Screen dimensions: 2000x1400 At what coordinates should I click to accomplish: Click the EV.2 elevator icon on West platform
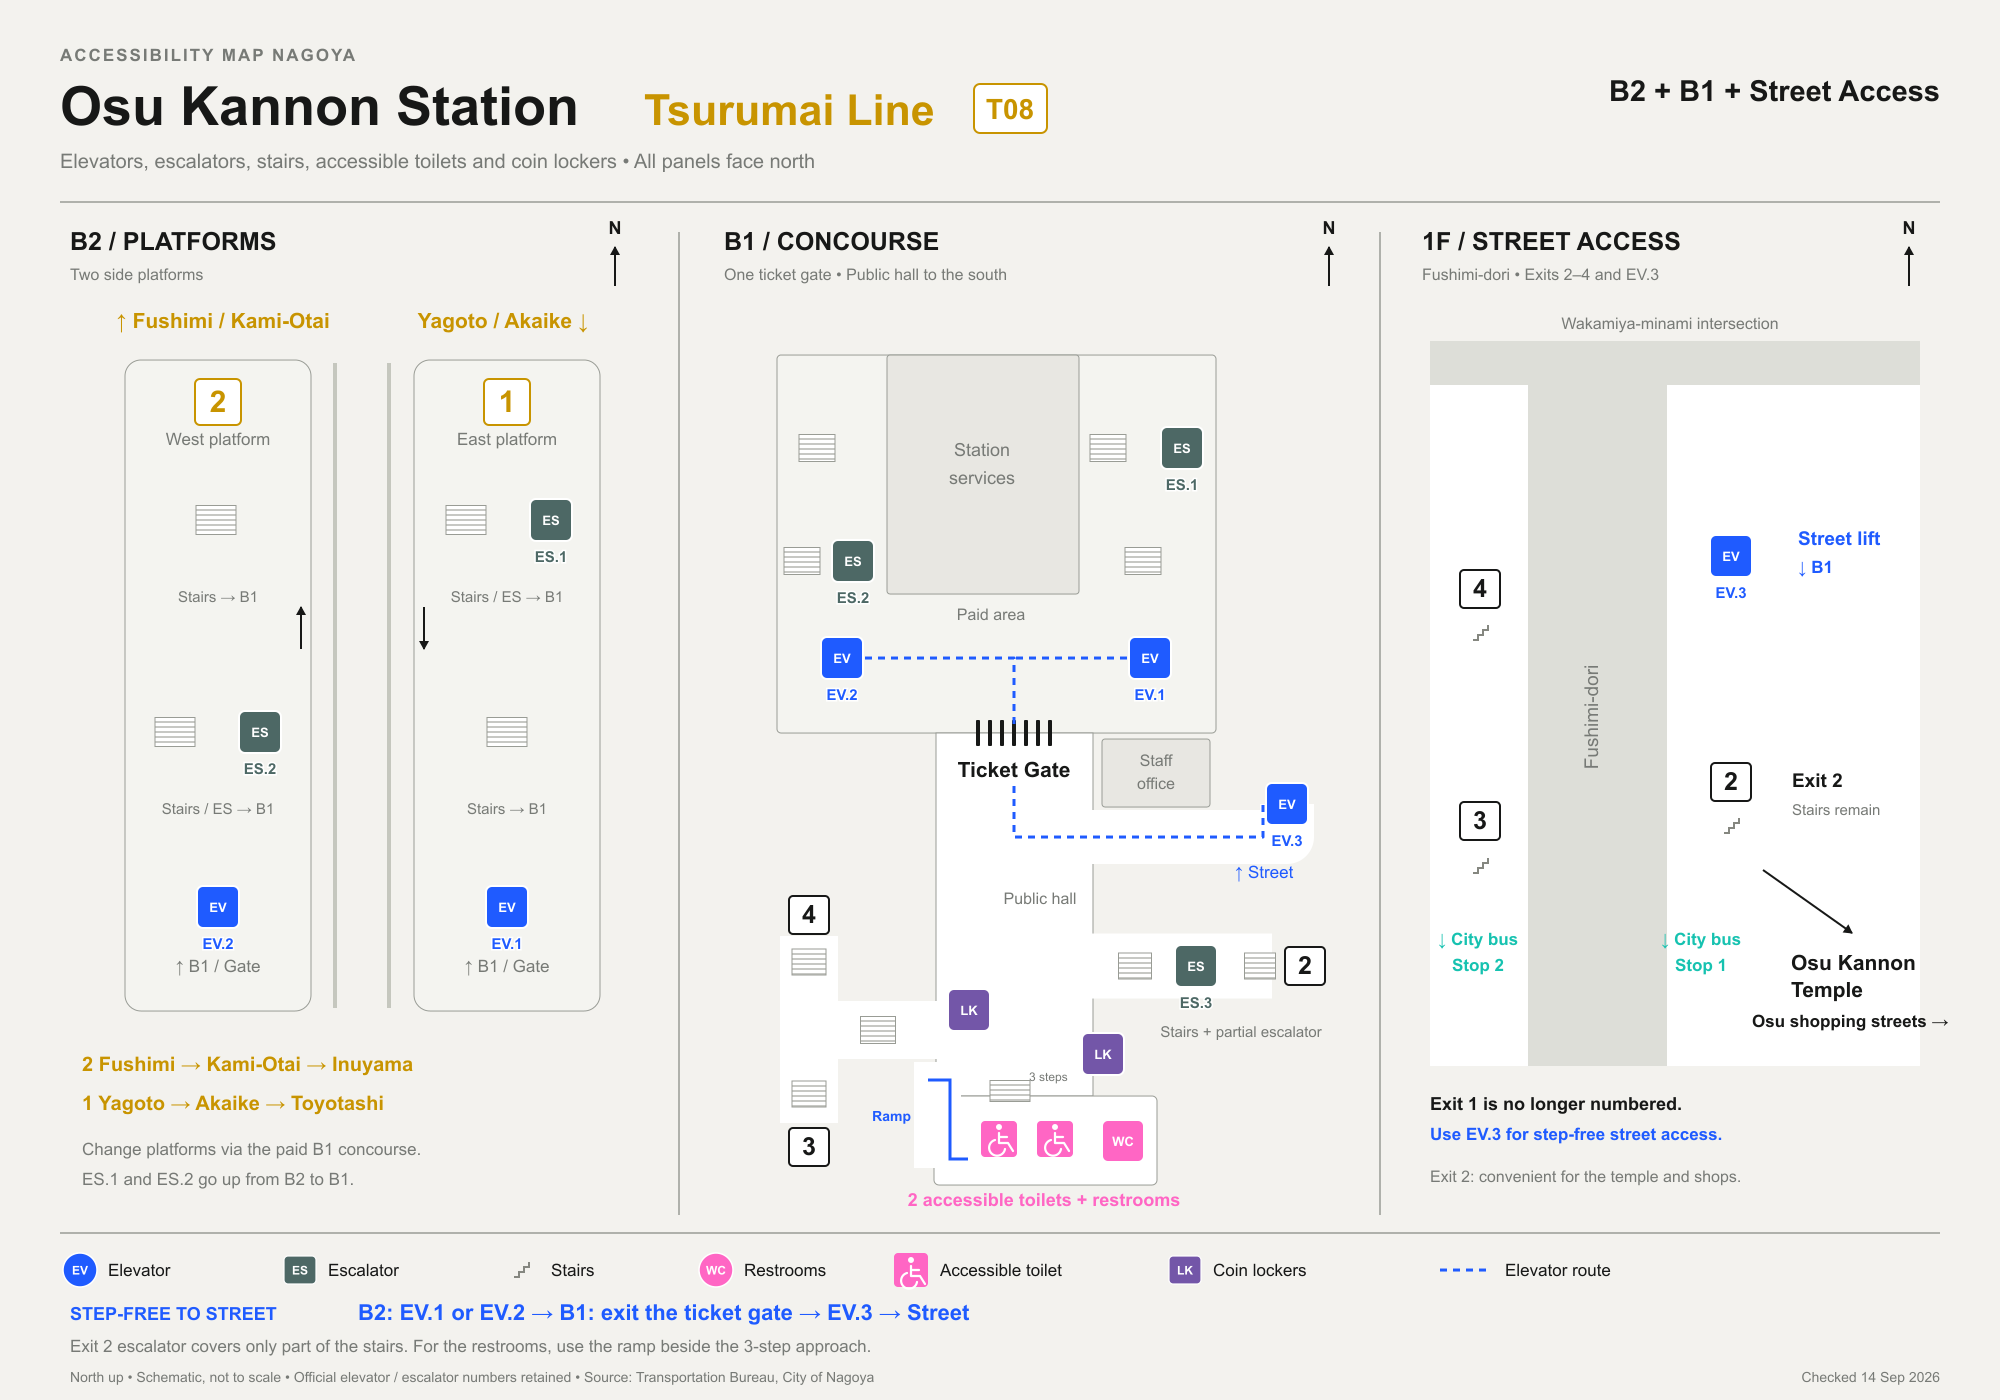coord(218,907)
